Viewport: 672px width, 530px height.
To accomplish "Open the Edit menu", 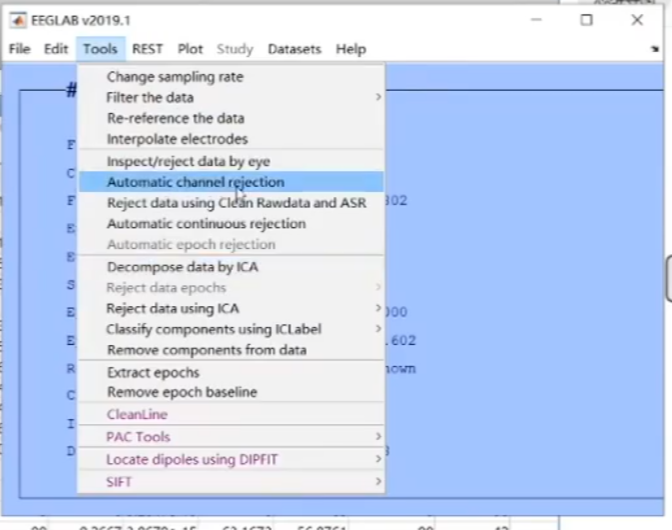I will (56, 49).
